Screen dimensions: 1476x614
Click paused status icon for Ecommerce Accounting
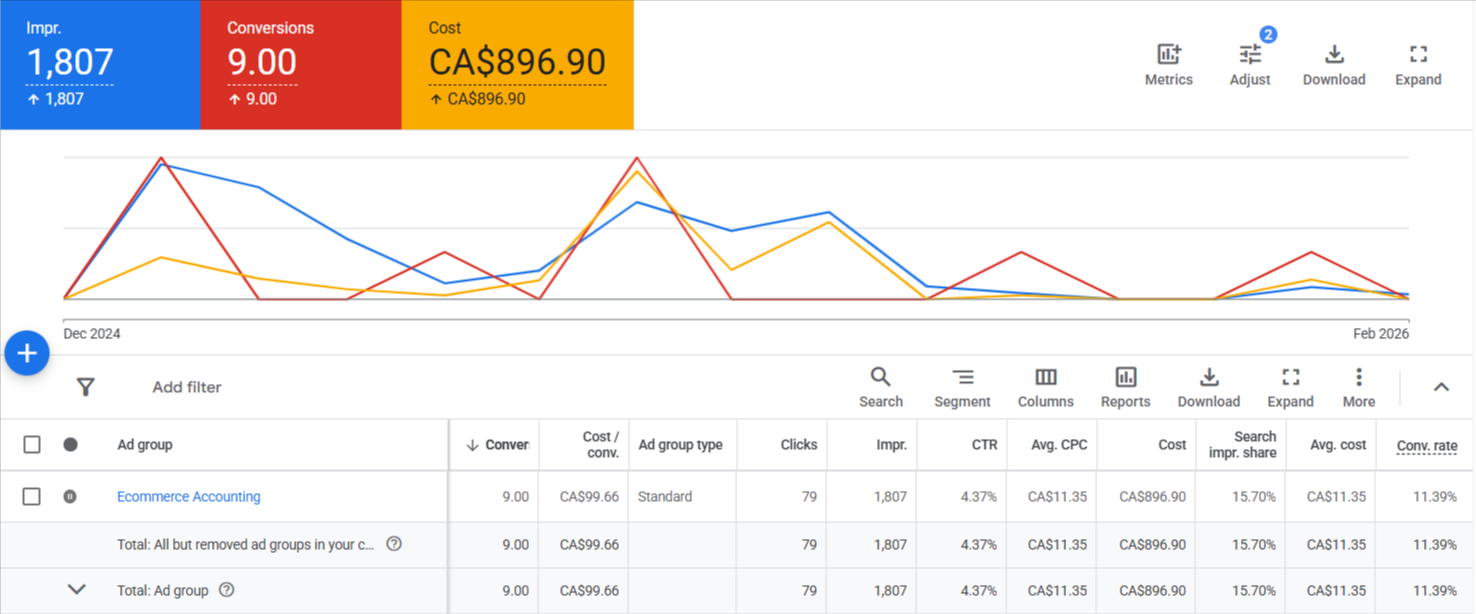coord(70,496)
